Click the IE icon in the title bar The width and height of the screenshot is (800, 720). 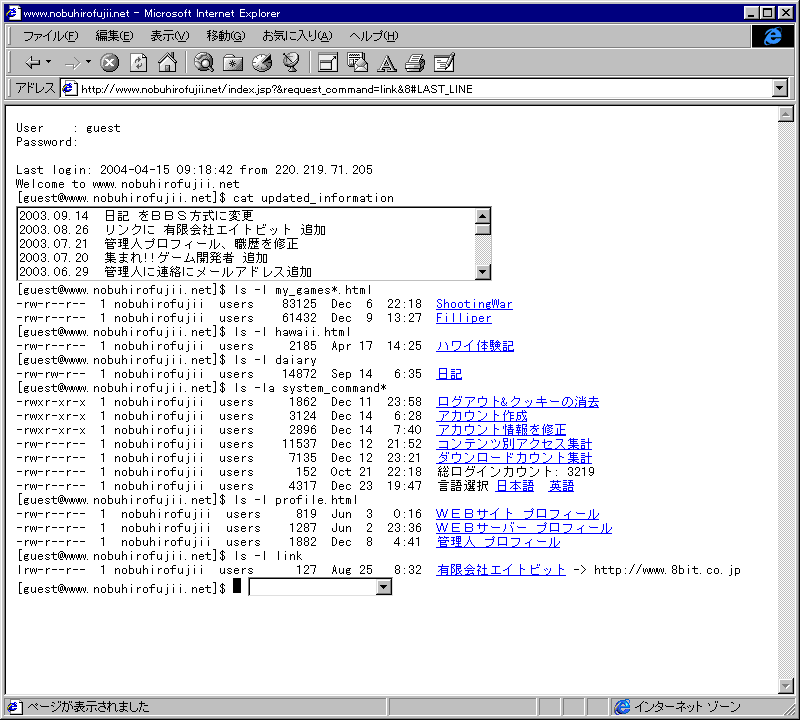click(x=13, y=13)
